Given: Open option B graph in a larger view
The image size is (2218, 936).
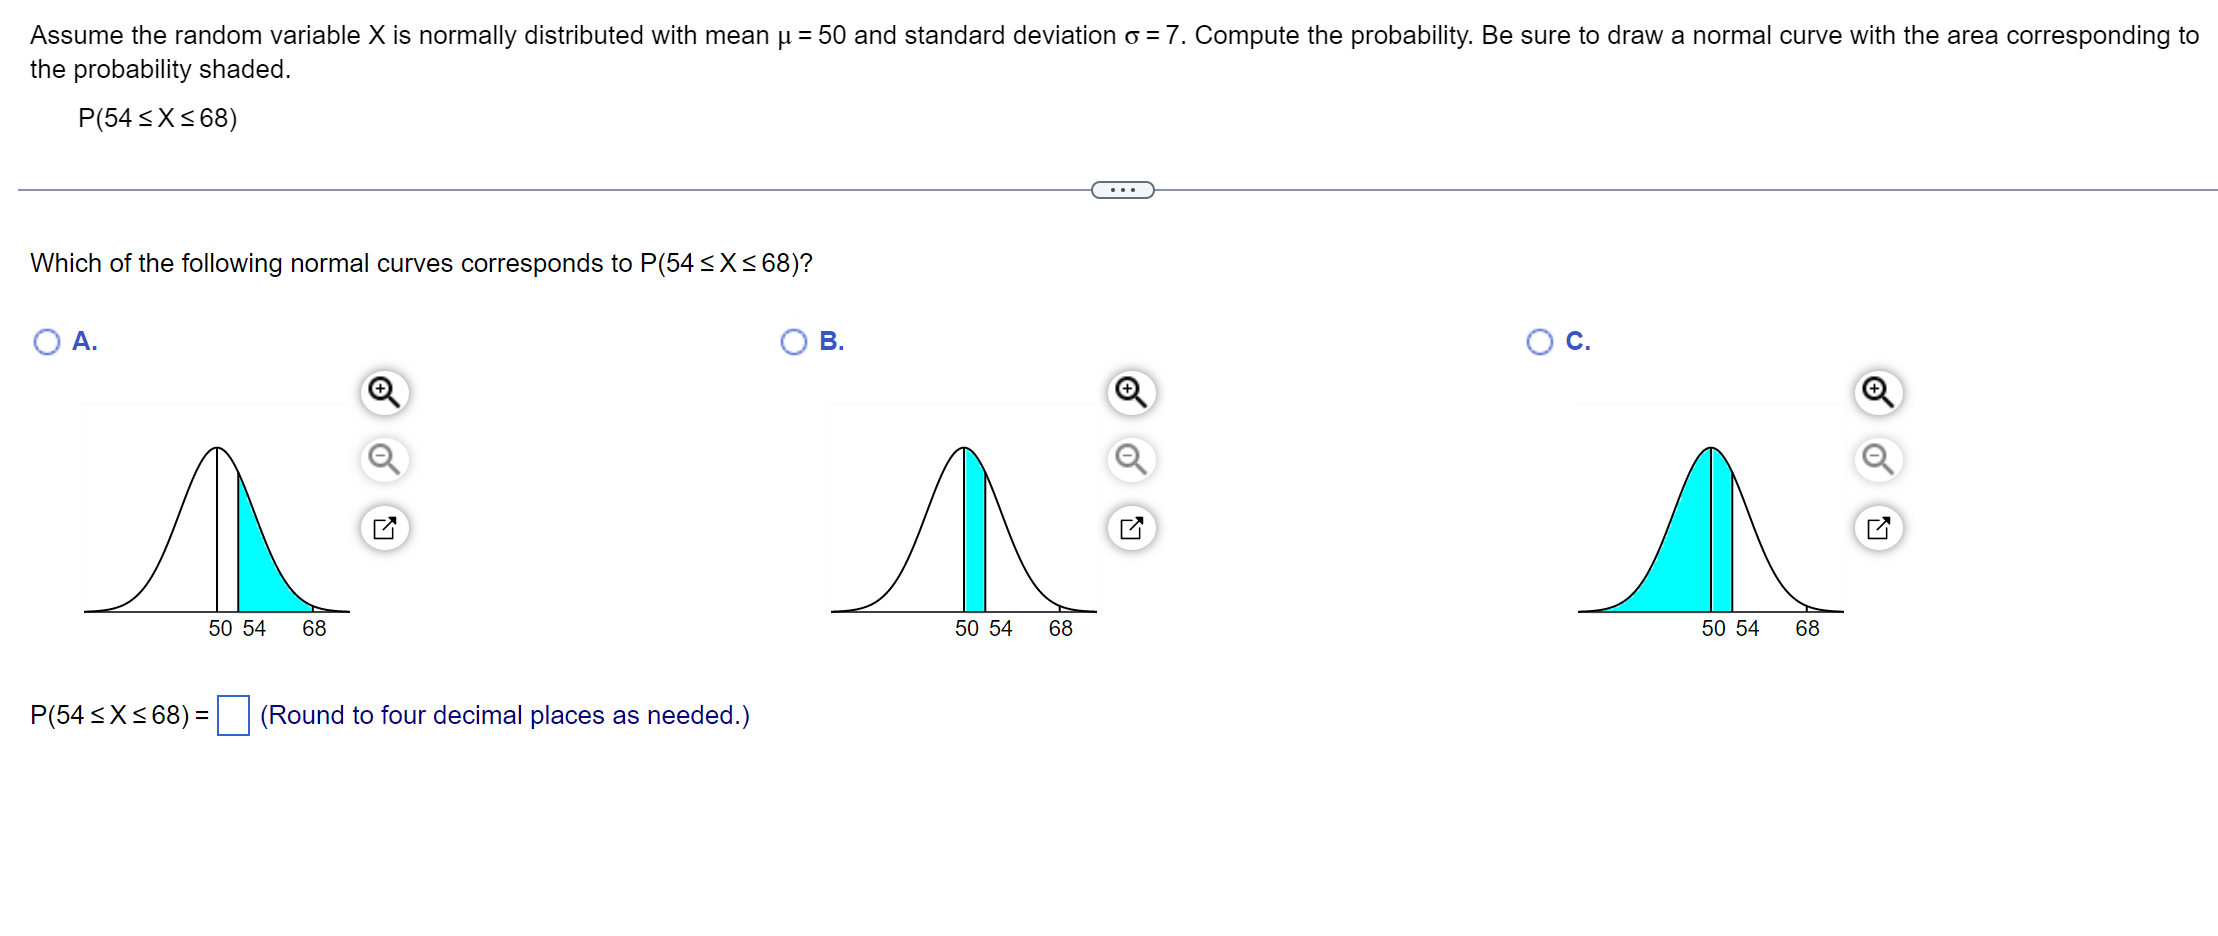Looking at the screenshot, I should 1130,527.
